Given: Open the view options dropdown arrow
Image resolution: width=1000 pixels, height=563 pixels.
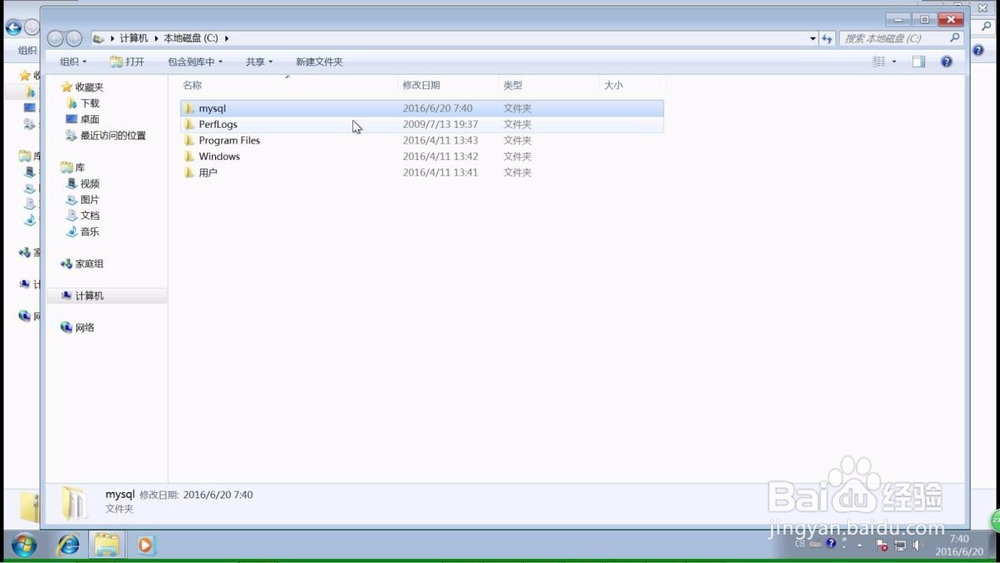Looking at the screenshot, I should (x=893, y=62).
